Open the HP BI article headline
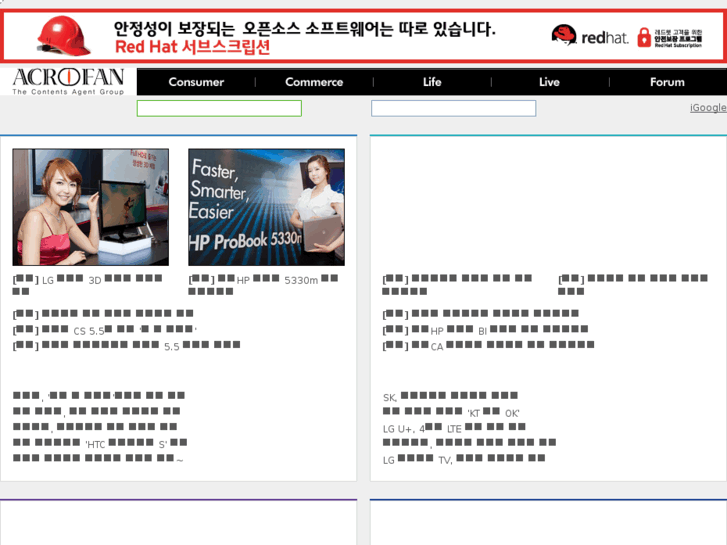 485,329
